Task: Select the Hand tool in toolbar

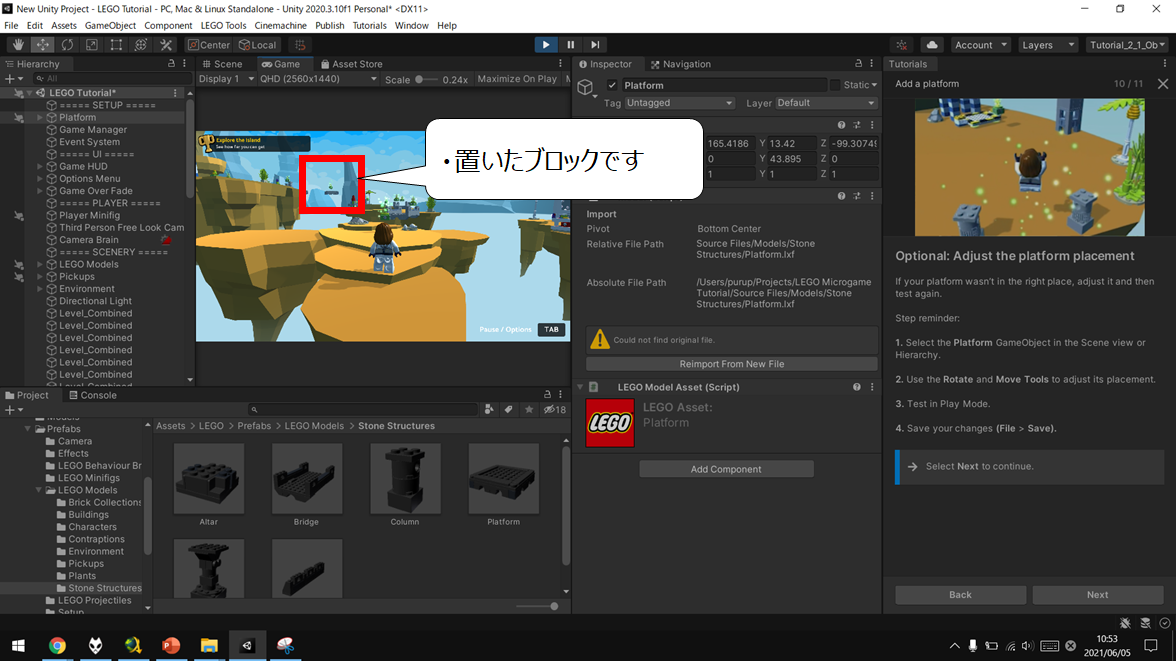Action: click(x=18, y=45)
